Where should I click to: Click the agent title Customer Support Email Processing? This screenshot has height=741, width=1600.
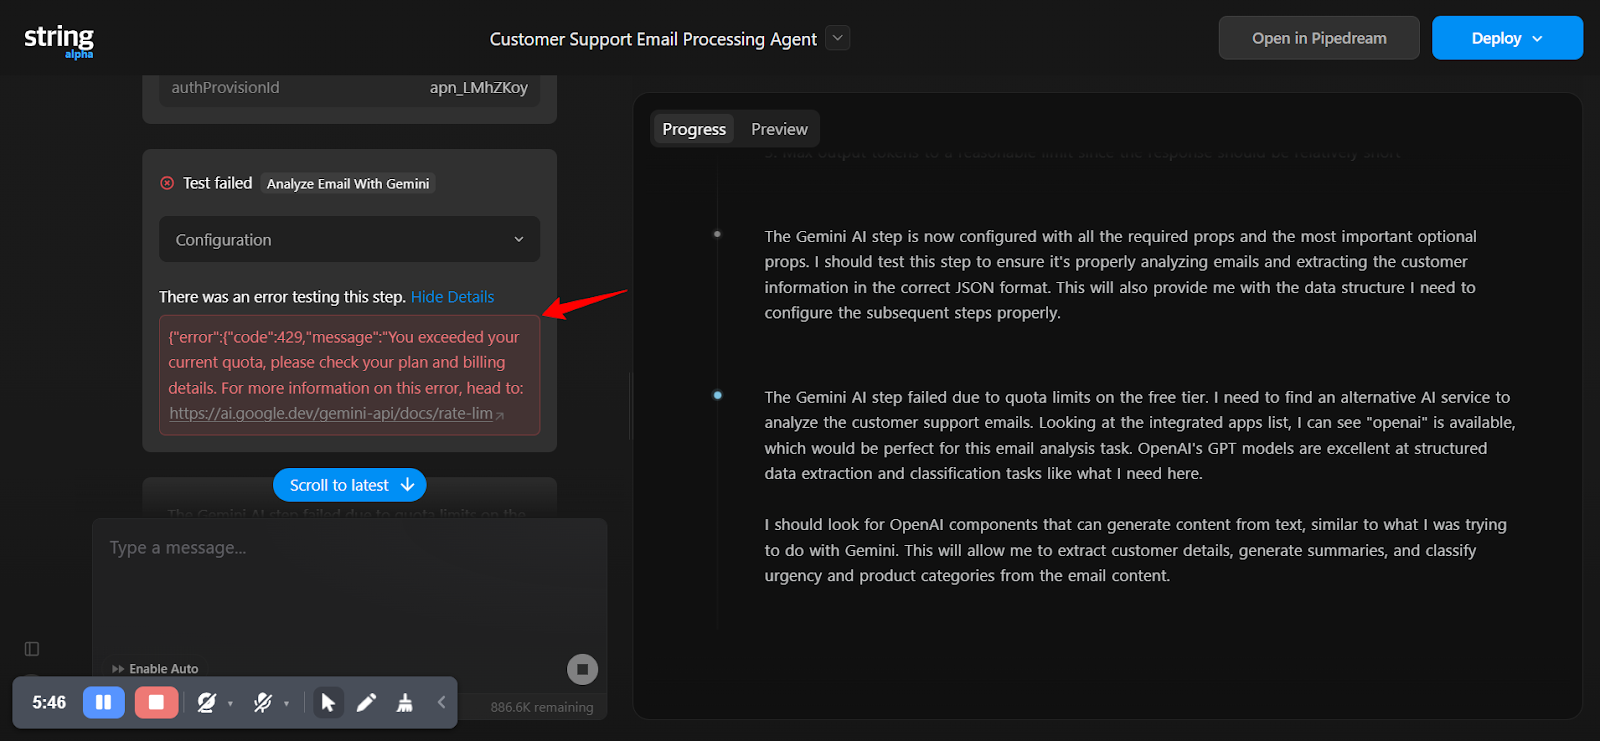(x=653, y=39)
